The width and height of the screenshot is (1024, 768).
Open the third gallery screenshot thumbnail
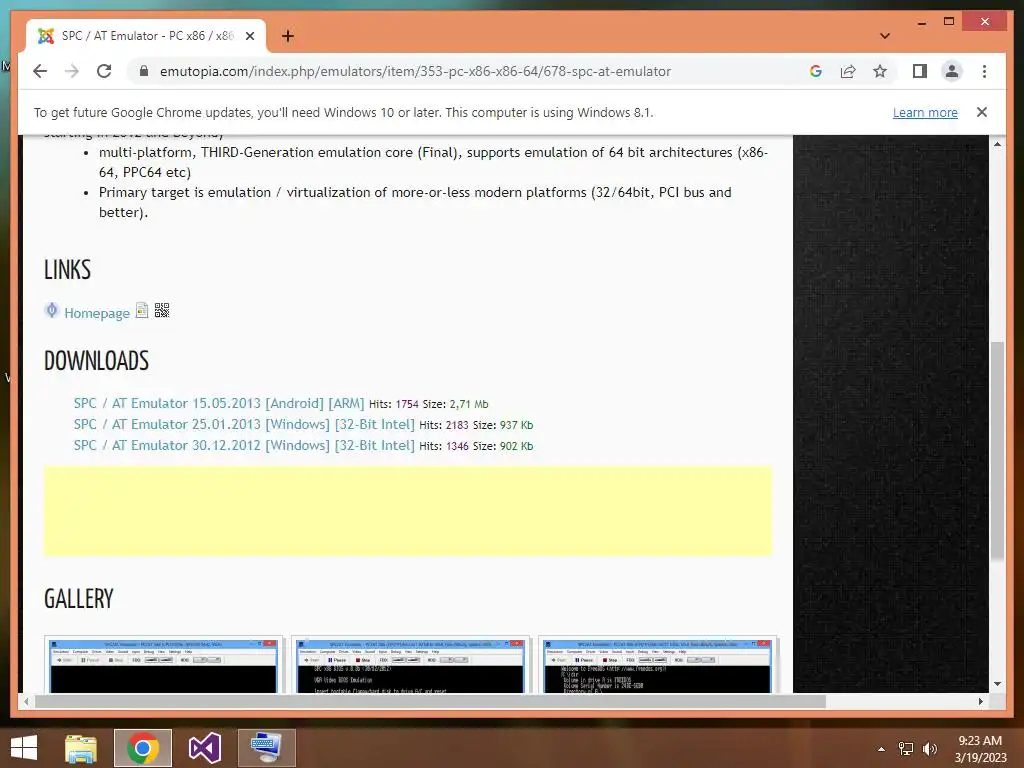658,665
